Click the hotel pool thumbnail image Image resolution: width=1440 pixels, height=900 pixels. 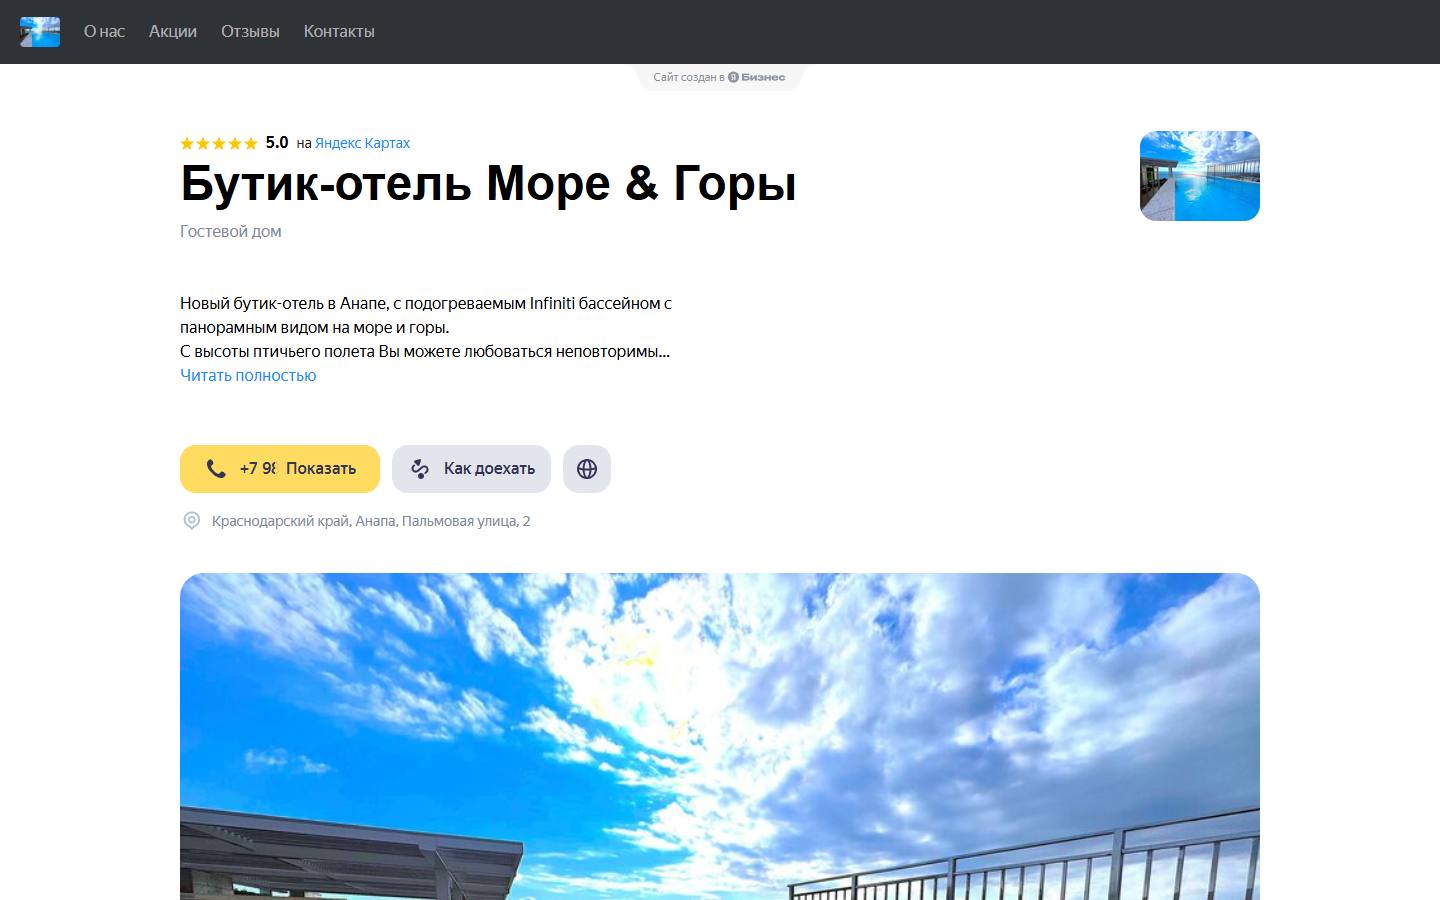(1200, 176)
